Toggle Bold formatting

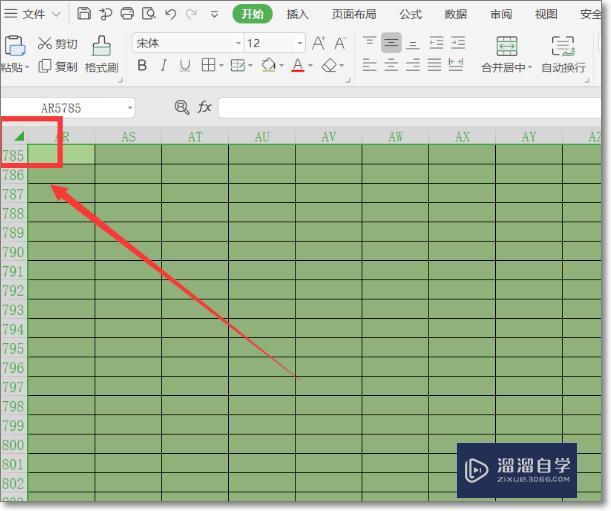[142, 65]
